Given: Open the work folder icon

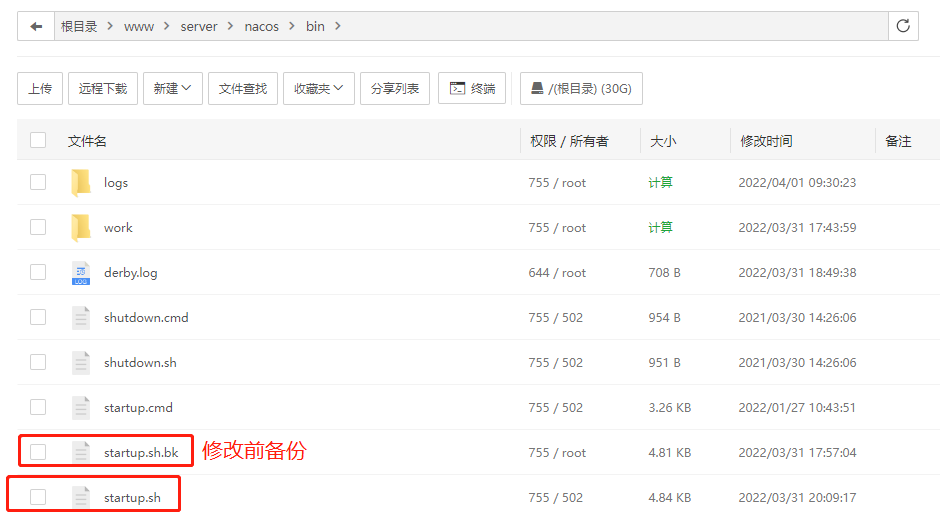Looking at the screenshot, I should click(x=81, y=228).
